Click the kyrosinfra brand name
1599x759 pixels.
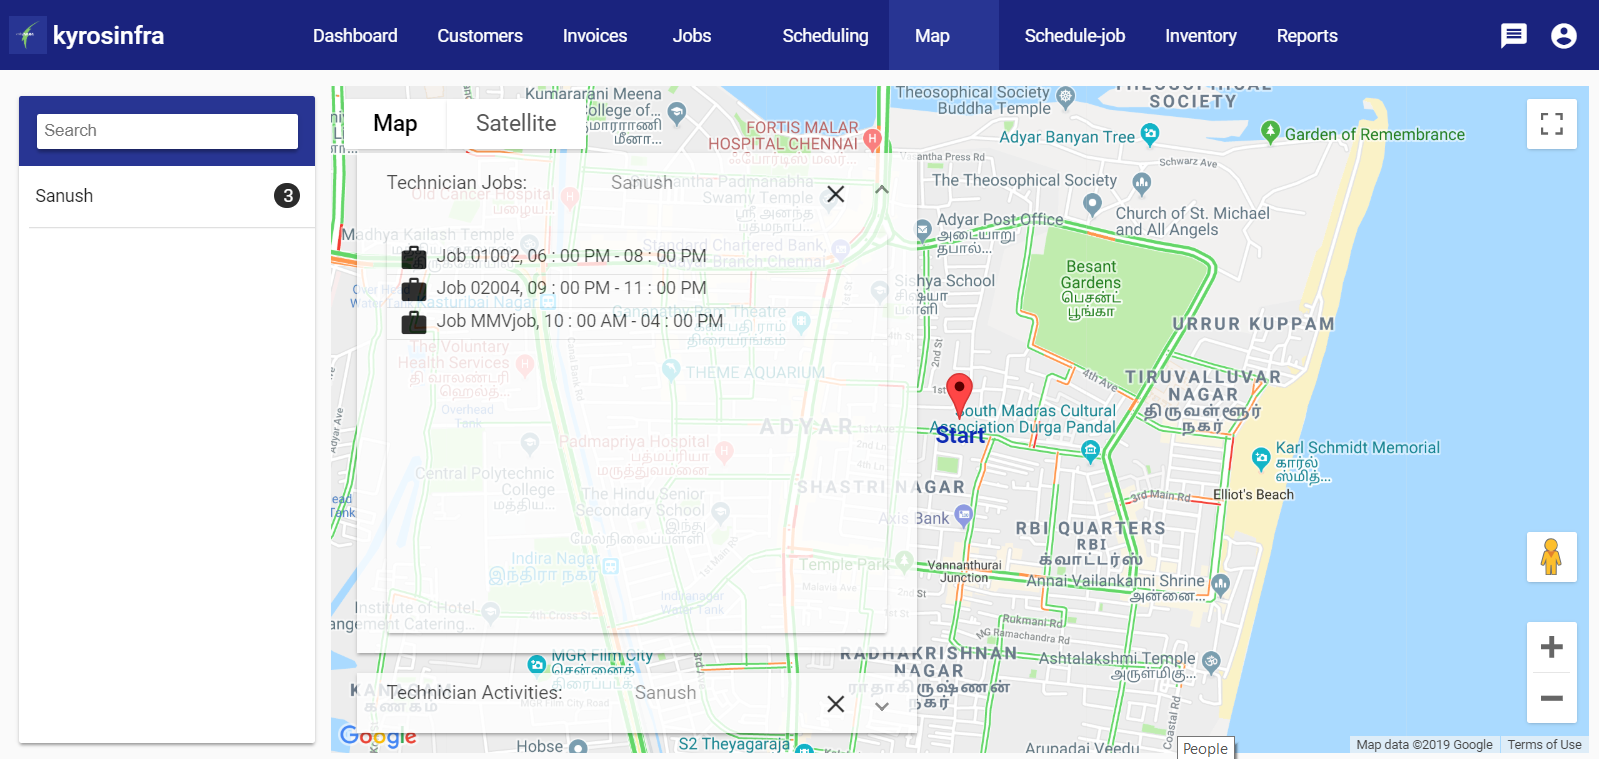click(108, 36)
